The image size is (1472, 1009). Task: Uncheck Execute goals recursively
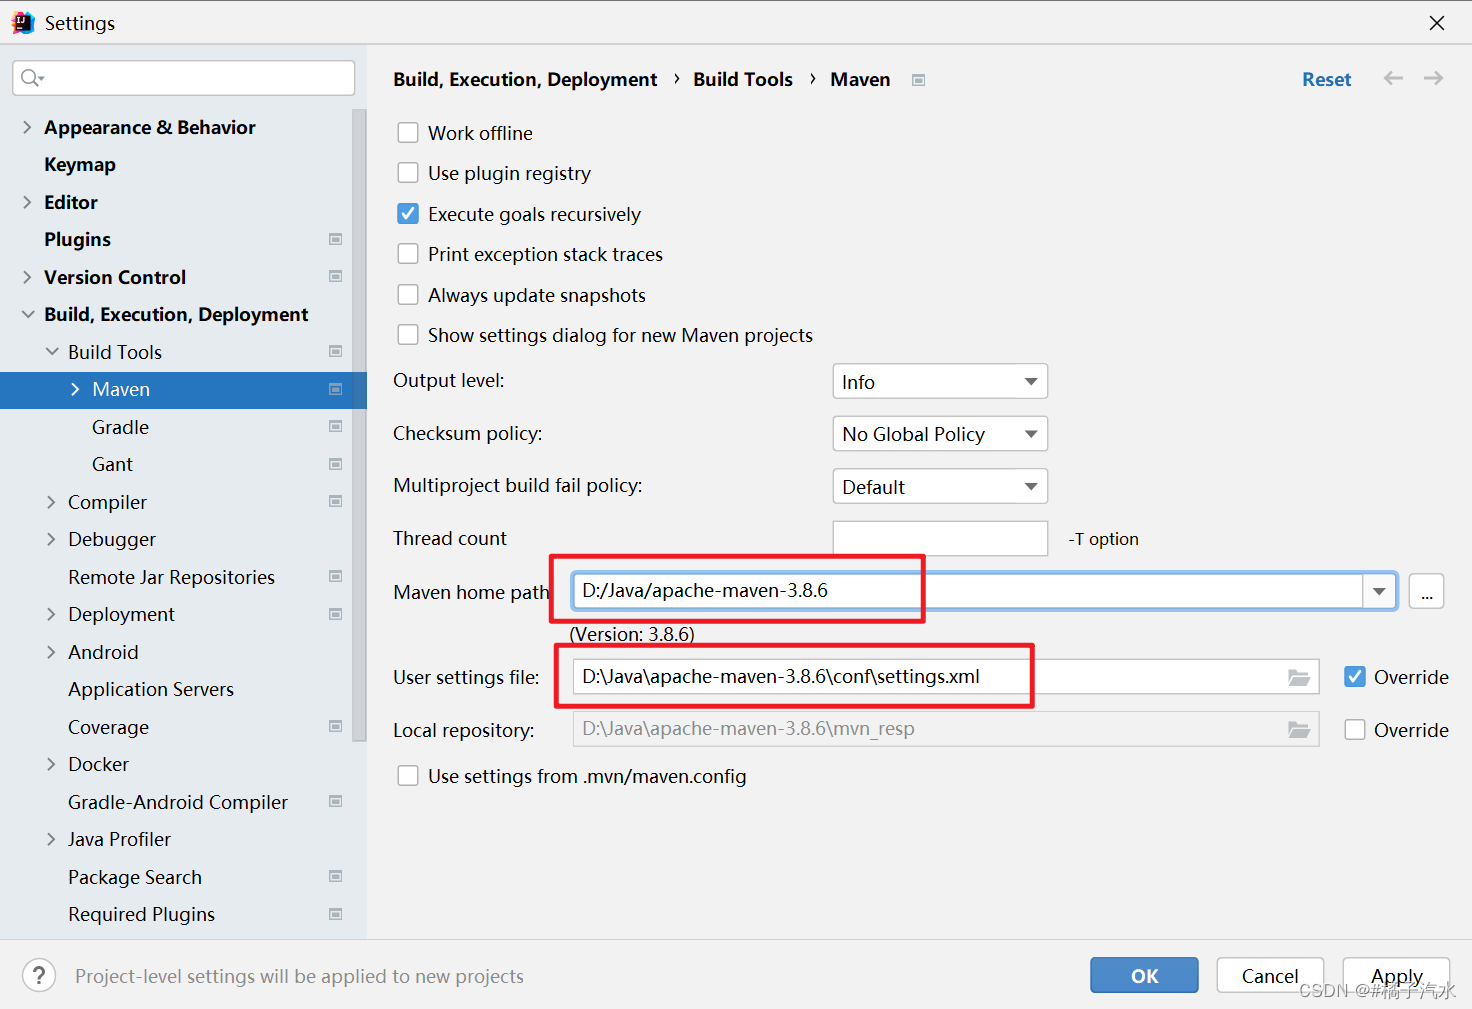[x=408, y=213]
